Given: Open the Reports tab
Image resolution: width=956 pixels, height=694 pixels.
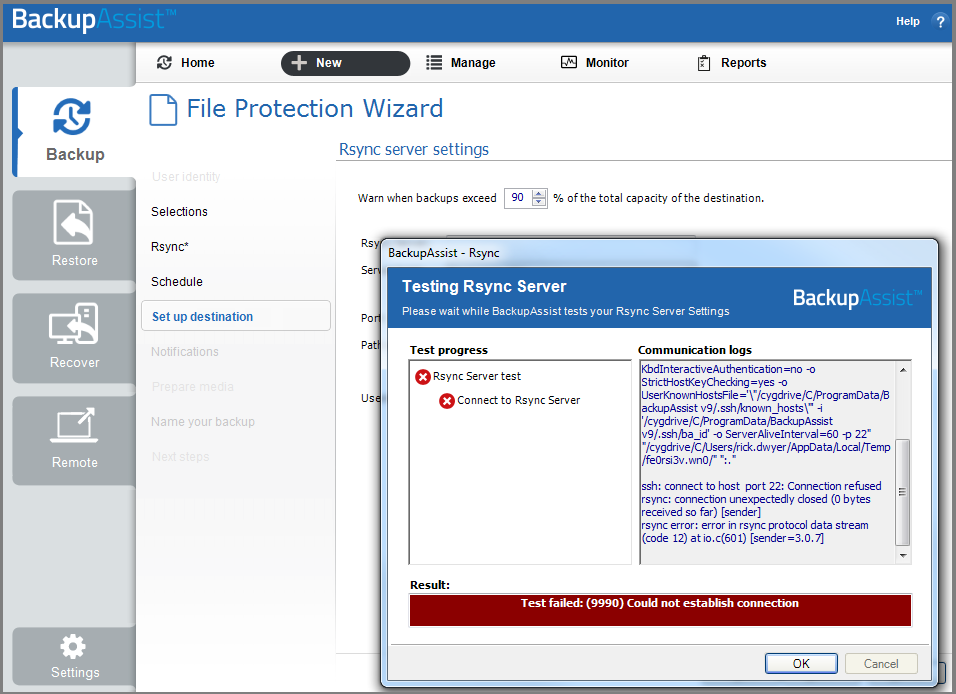Looking at the screenshot, I should pyautogui.click(x=732, y=62).
